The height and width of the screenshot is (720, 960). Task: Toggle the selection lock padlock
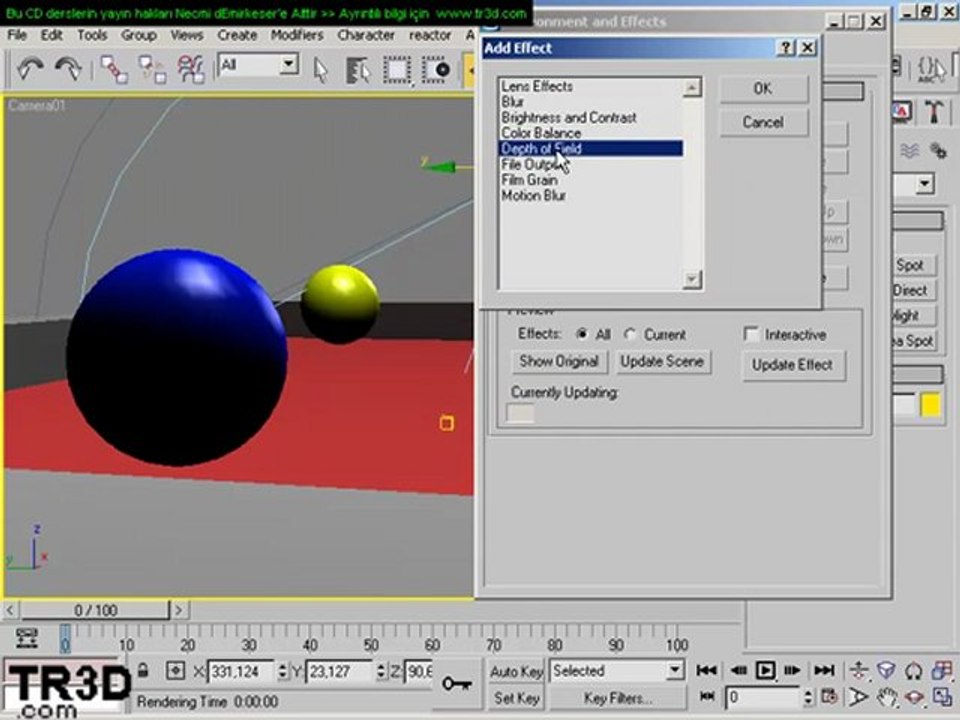[143, 670]
